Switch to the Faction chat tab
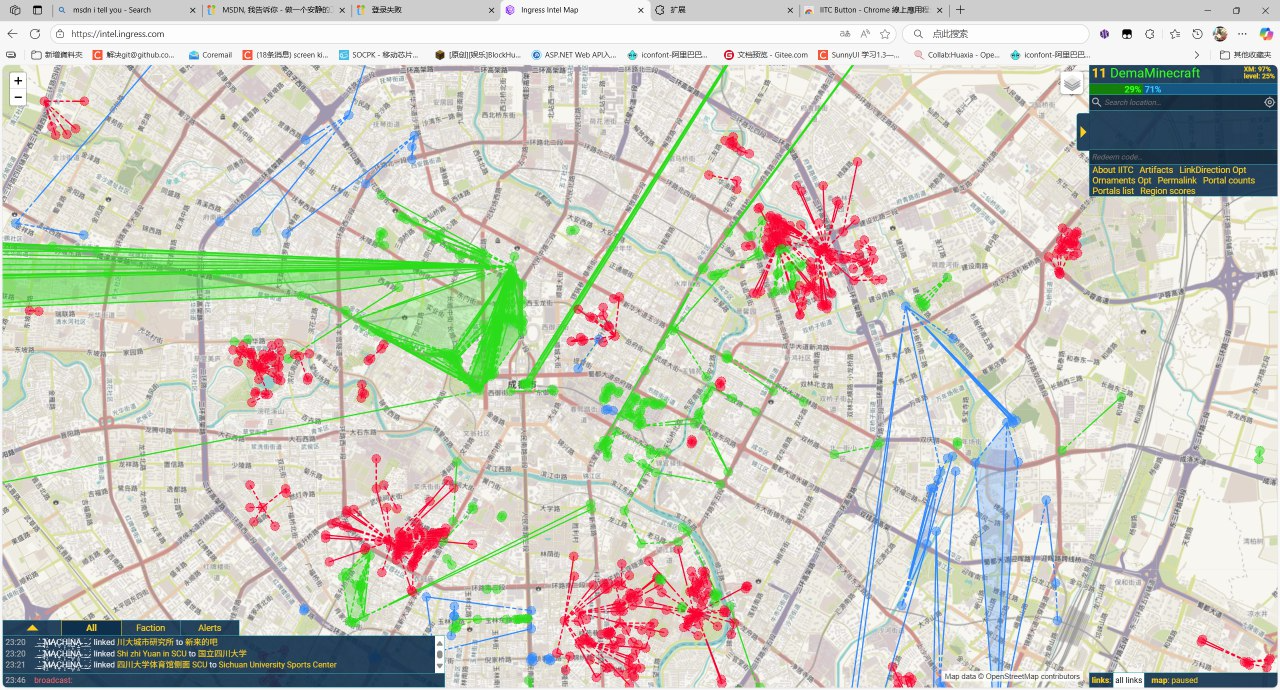Screen dimensions: 1280x690 click(151, 628)
